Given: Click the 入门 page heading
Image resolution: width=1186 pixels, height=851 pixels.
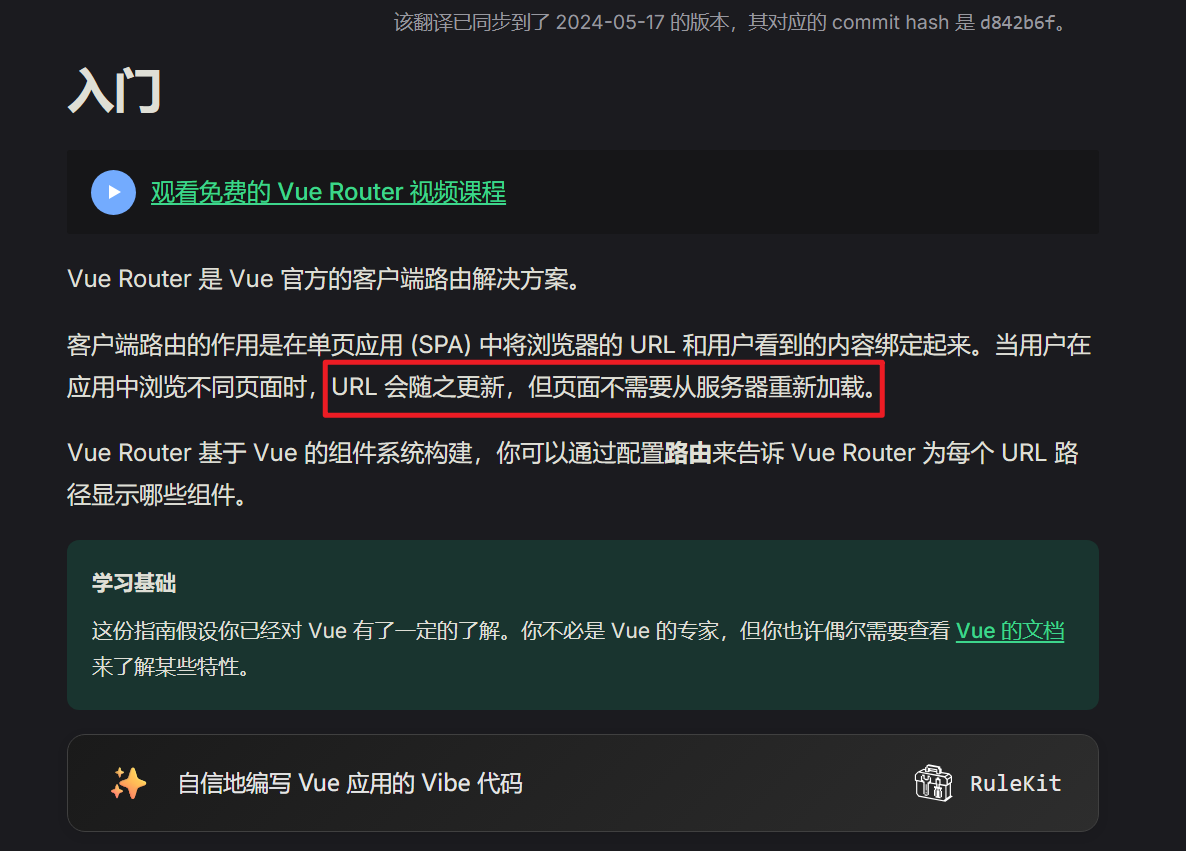Looking at the screenshot, I should [x=114, y=92].
